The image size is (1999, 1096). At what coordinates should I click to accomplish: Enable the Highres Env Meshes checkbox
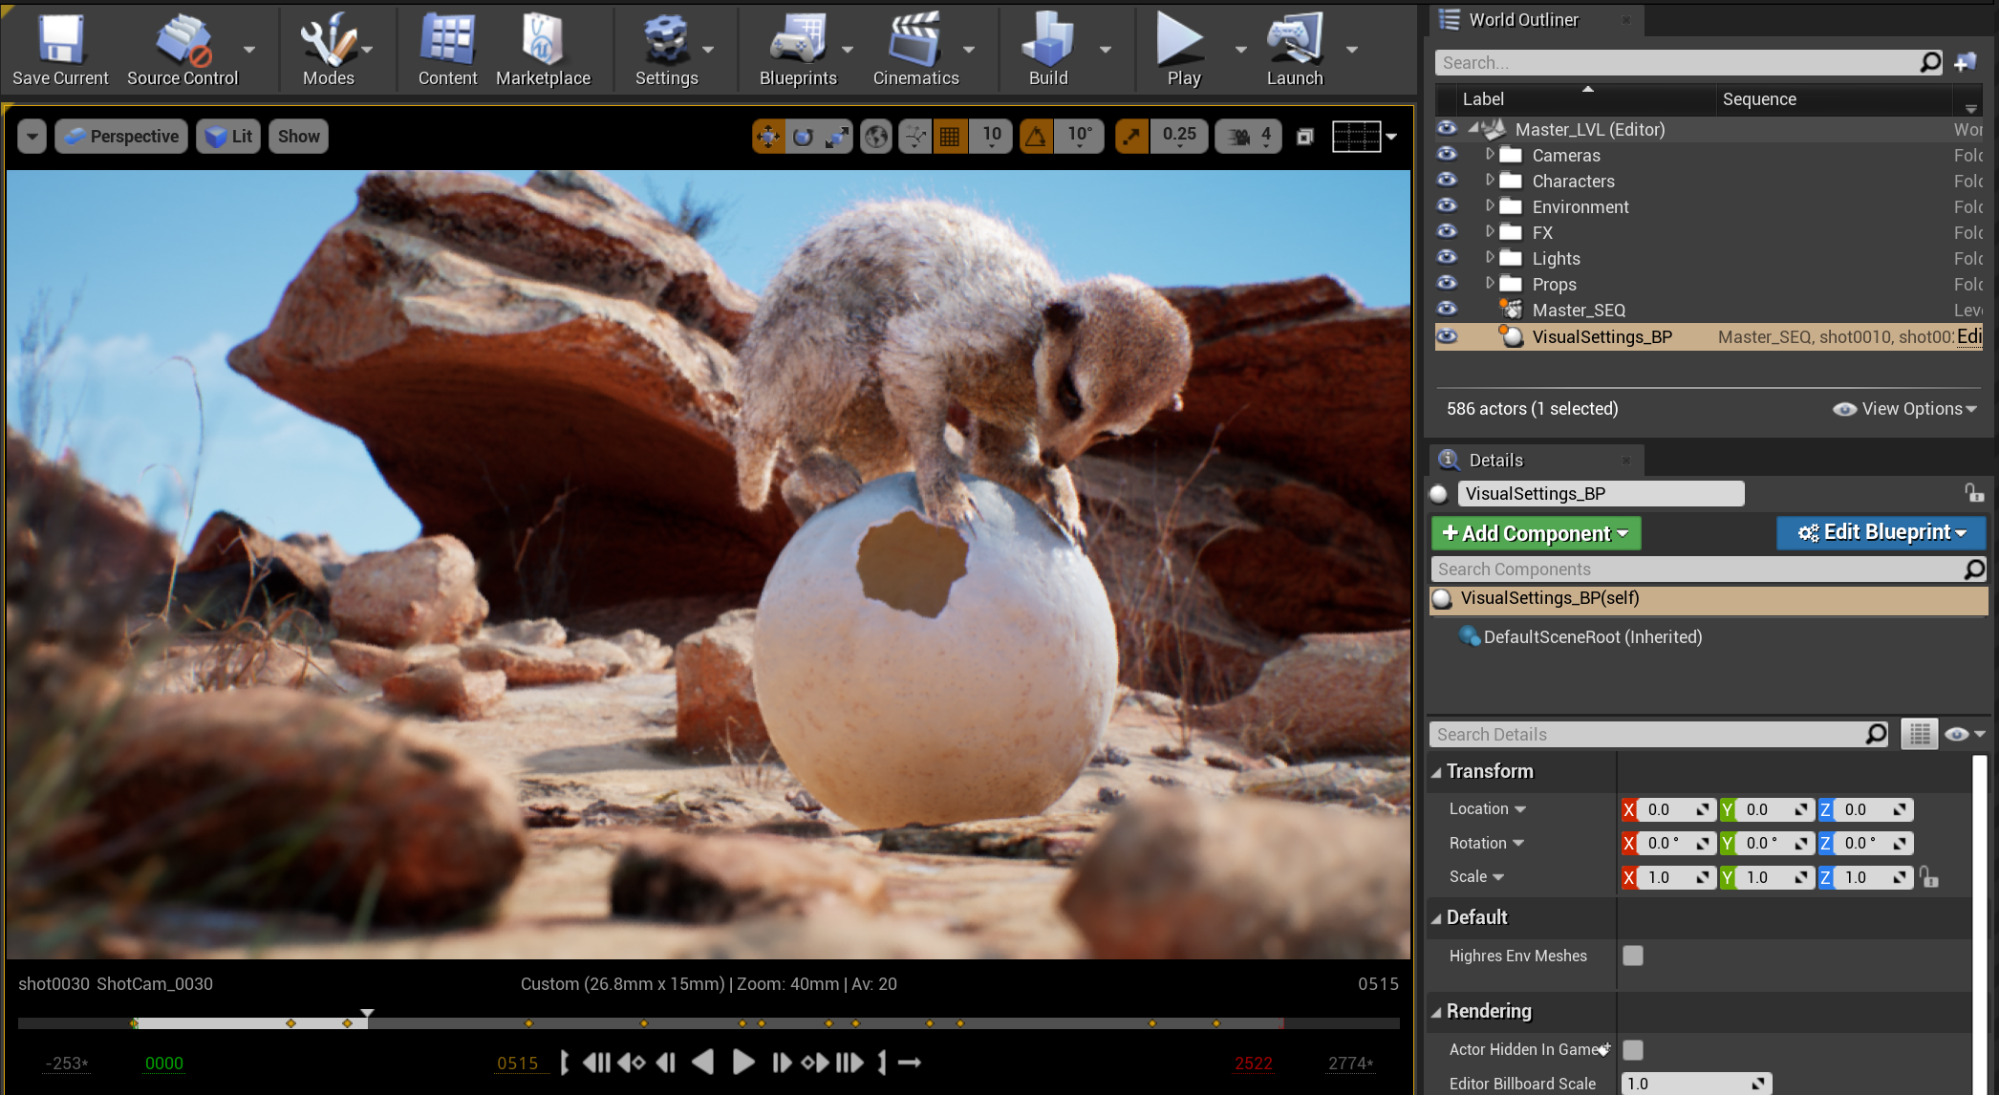pyautogui.click(x=1633, y=956)
